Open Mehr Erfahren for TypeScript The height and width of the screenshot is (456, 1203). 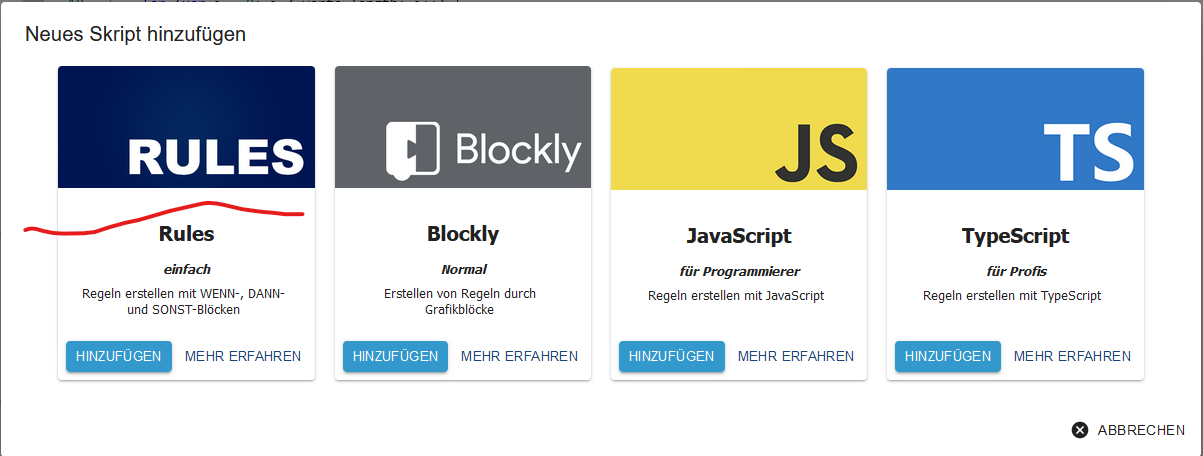tap(1072, 357)
